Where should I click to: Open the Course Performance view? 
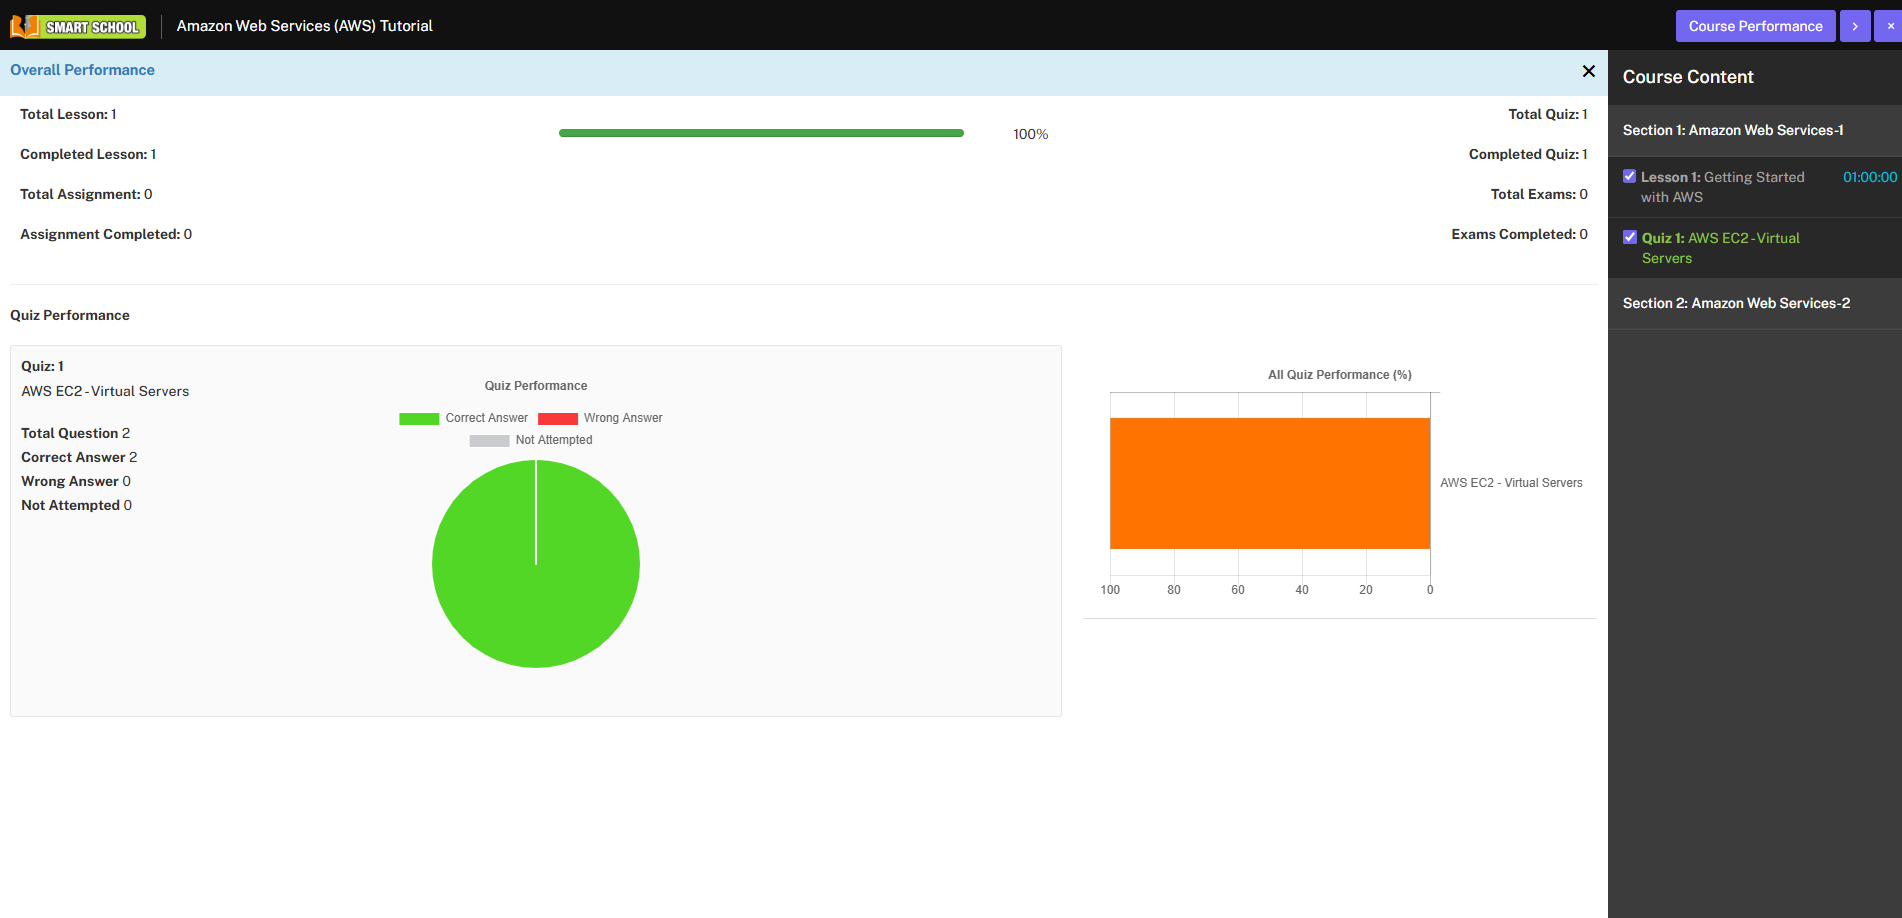pyautogui.click(x=1755, y=25)
